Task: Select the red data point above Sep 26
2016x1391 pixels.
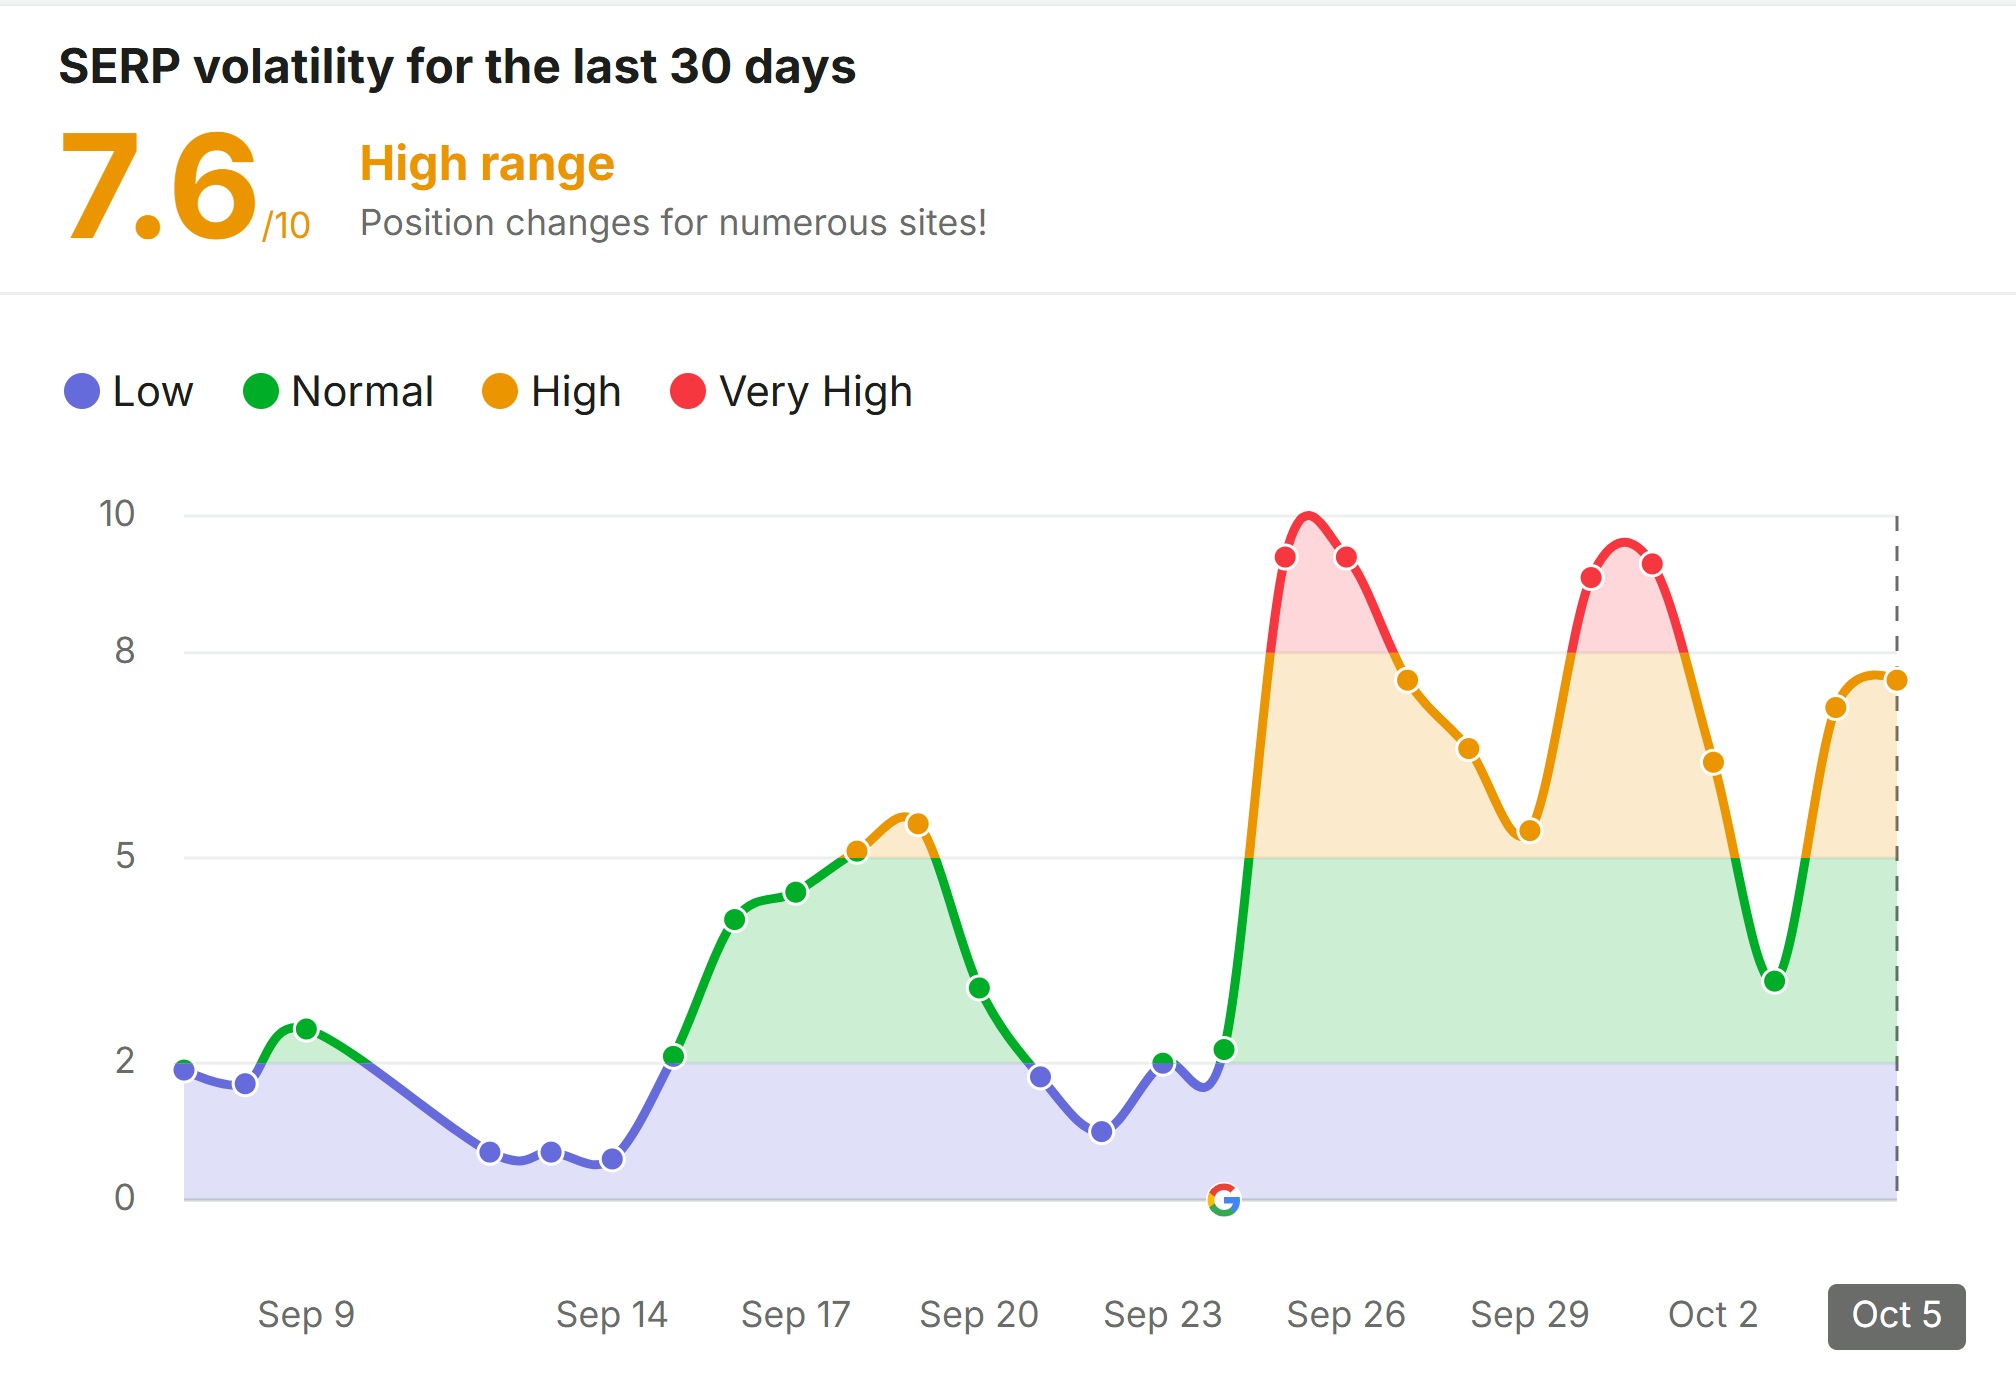Action: tap(1346, 557)
